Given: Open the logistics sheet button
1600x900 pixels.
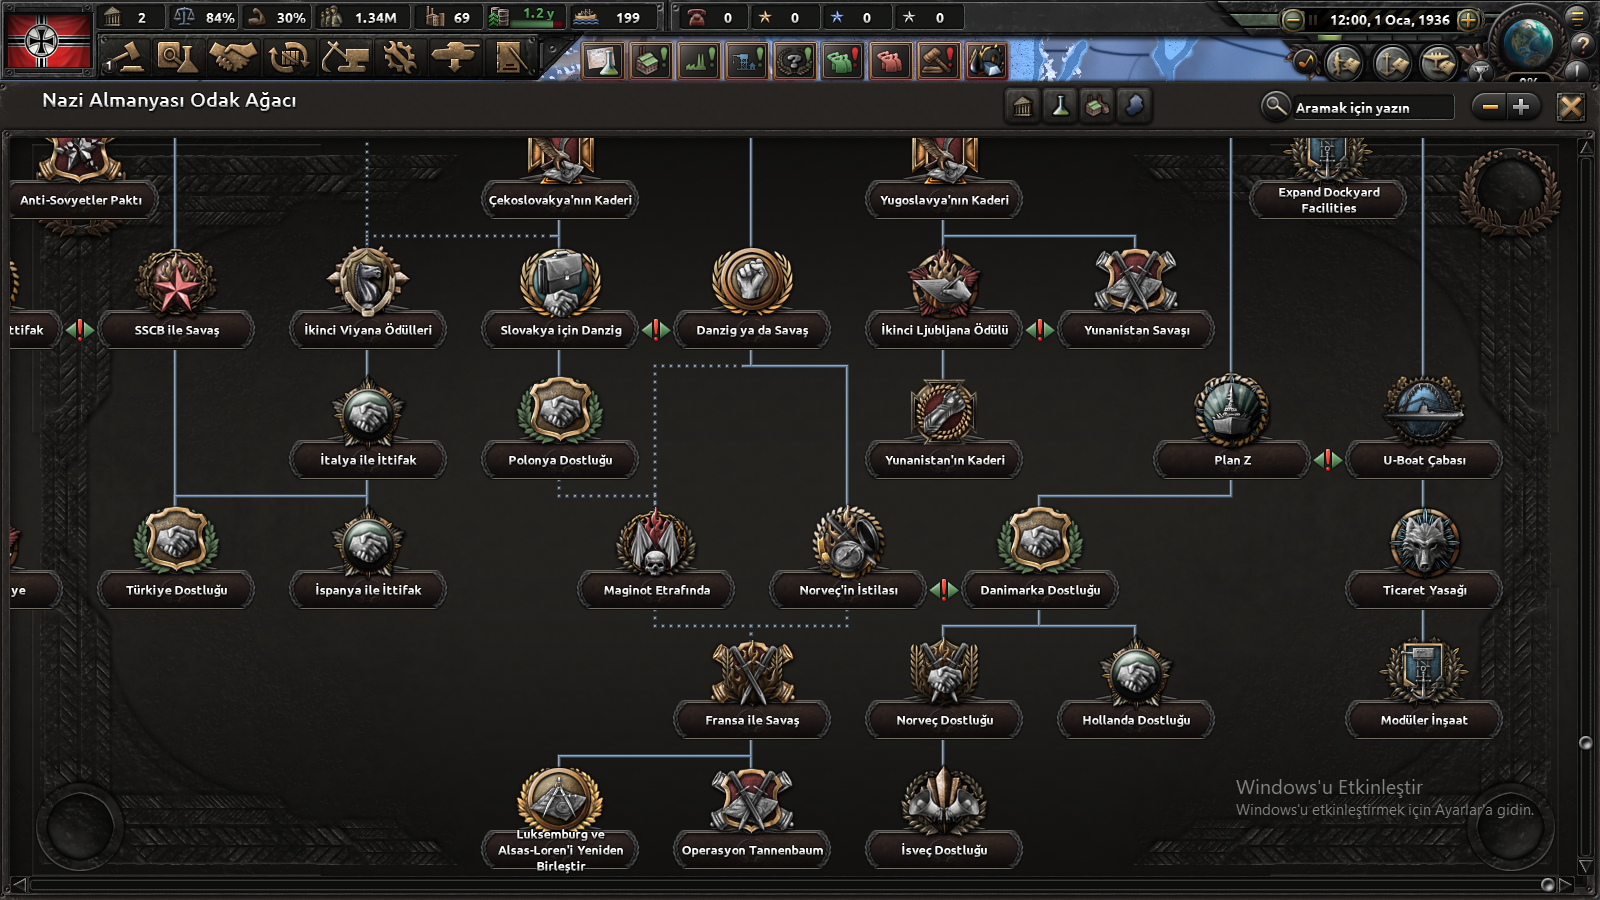Looking at the screenshot, I should tap(511, 57).
